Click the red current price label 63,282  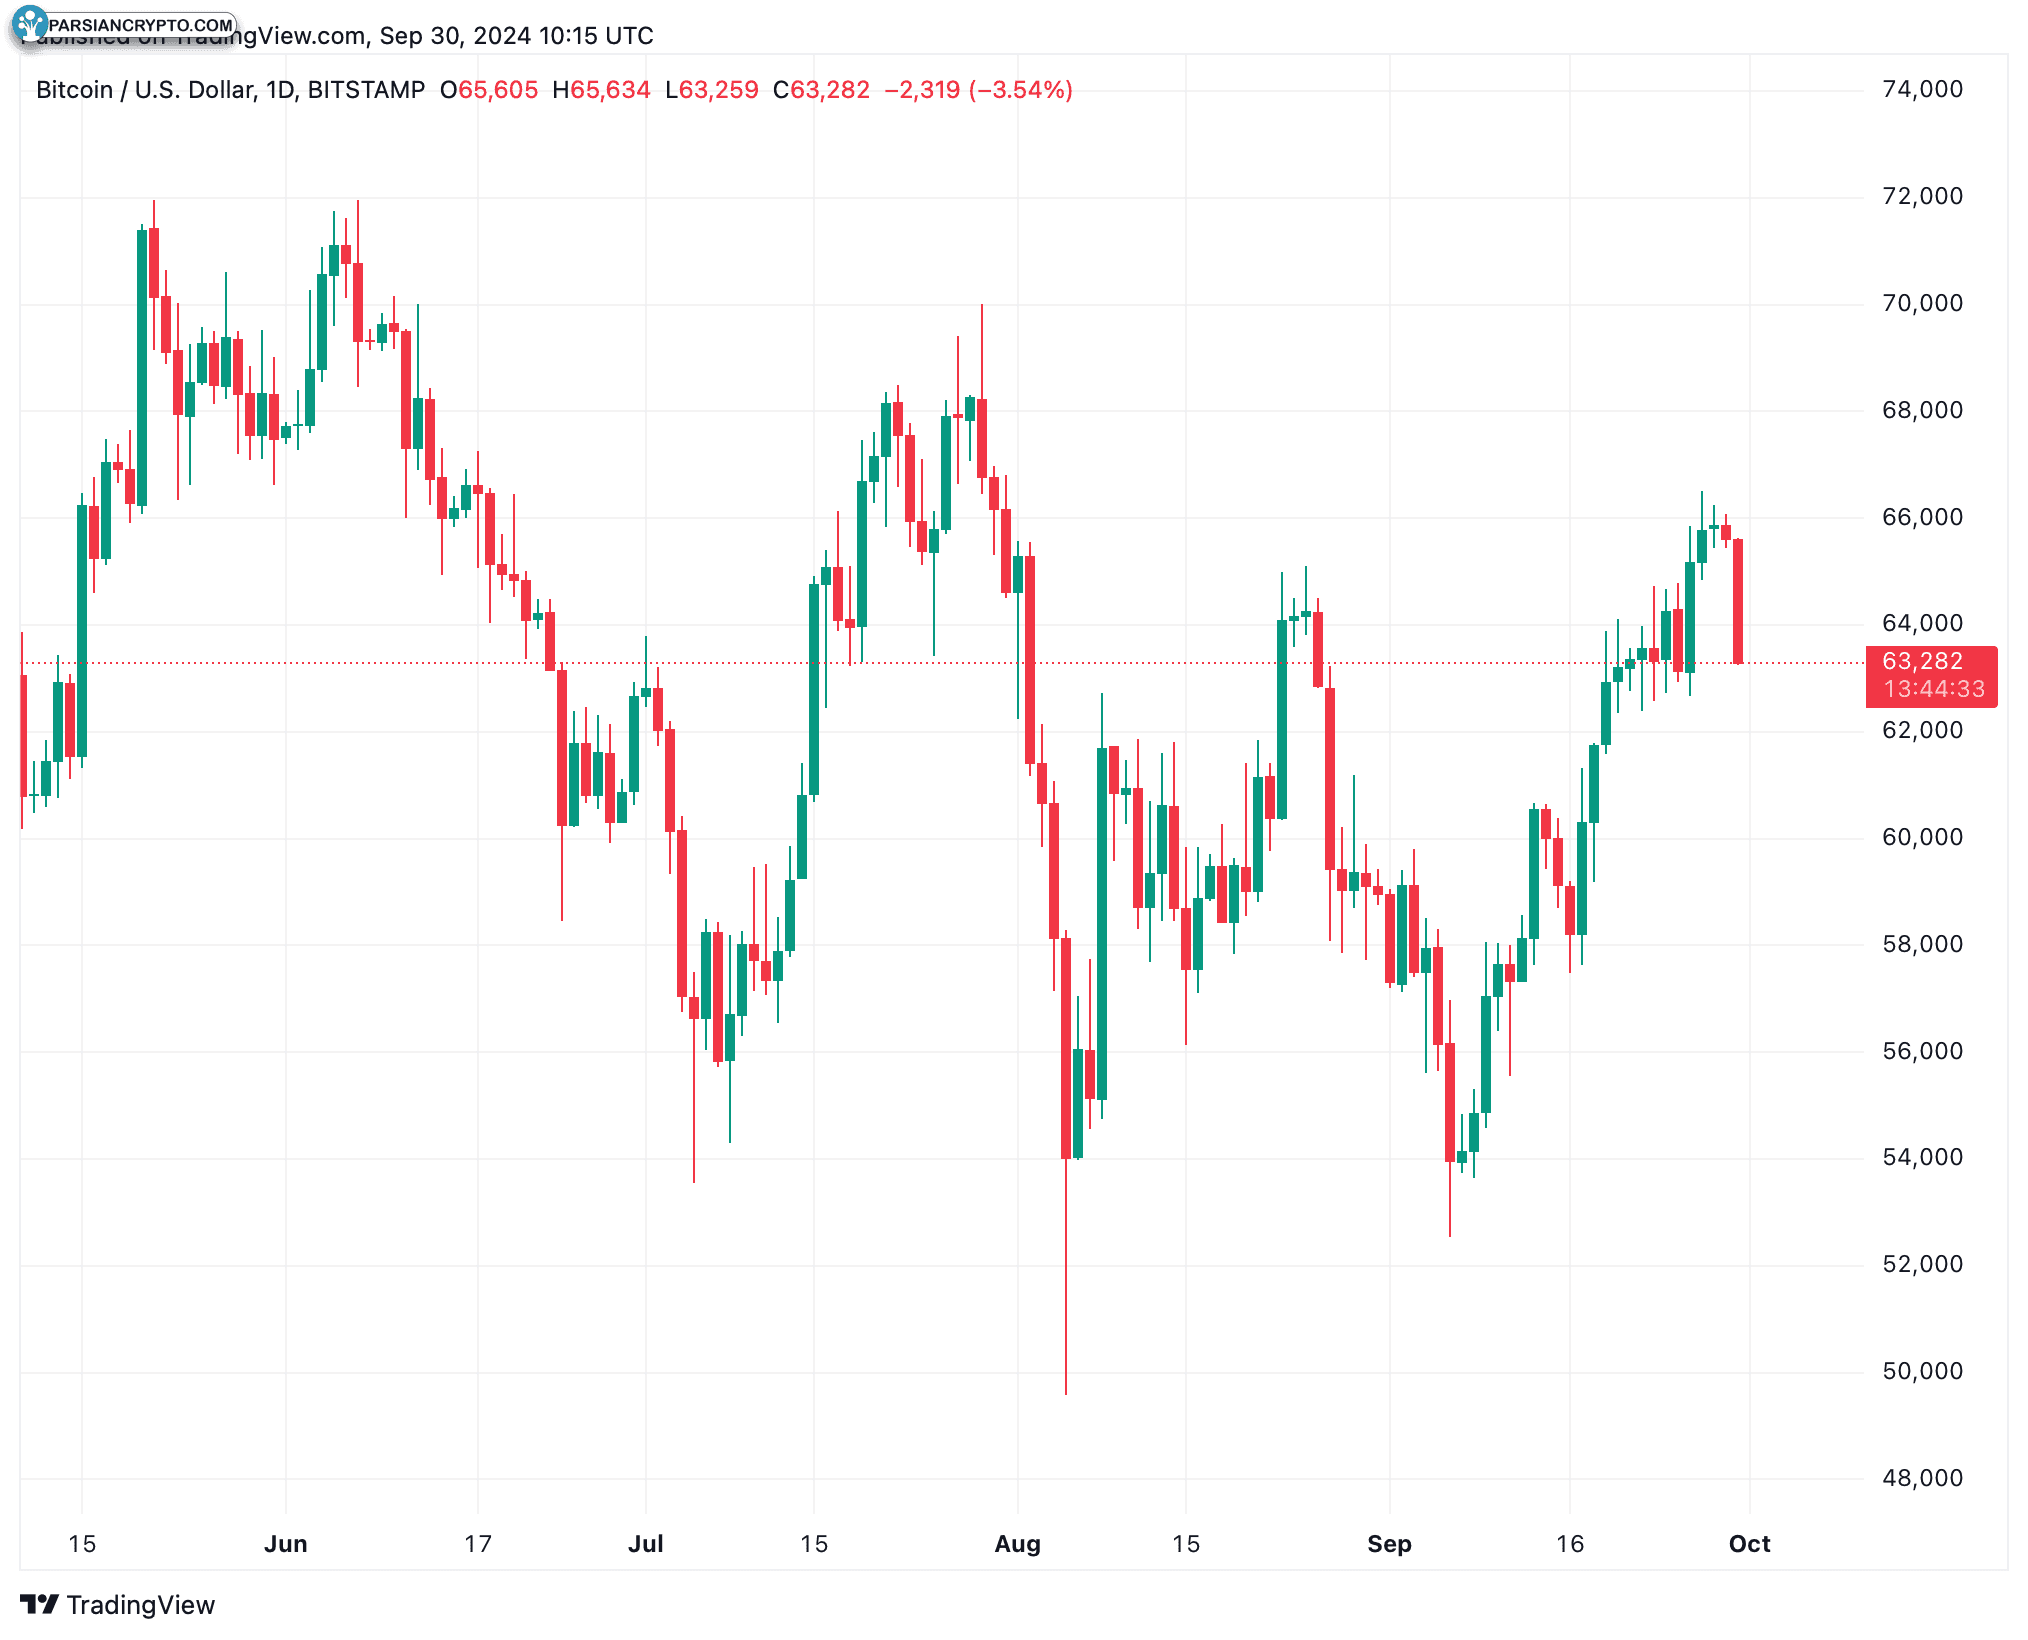[1922, 661]
